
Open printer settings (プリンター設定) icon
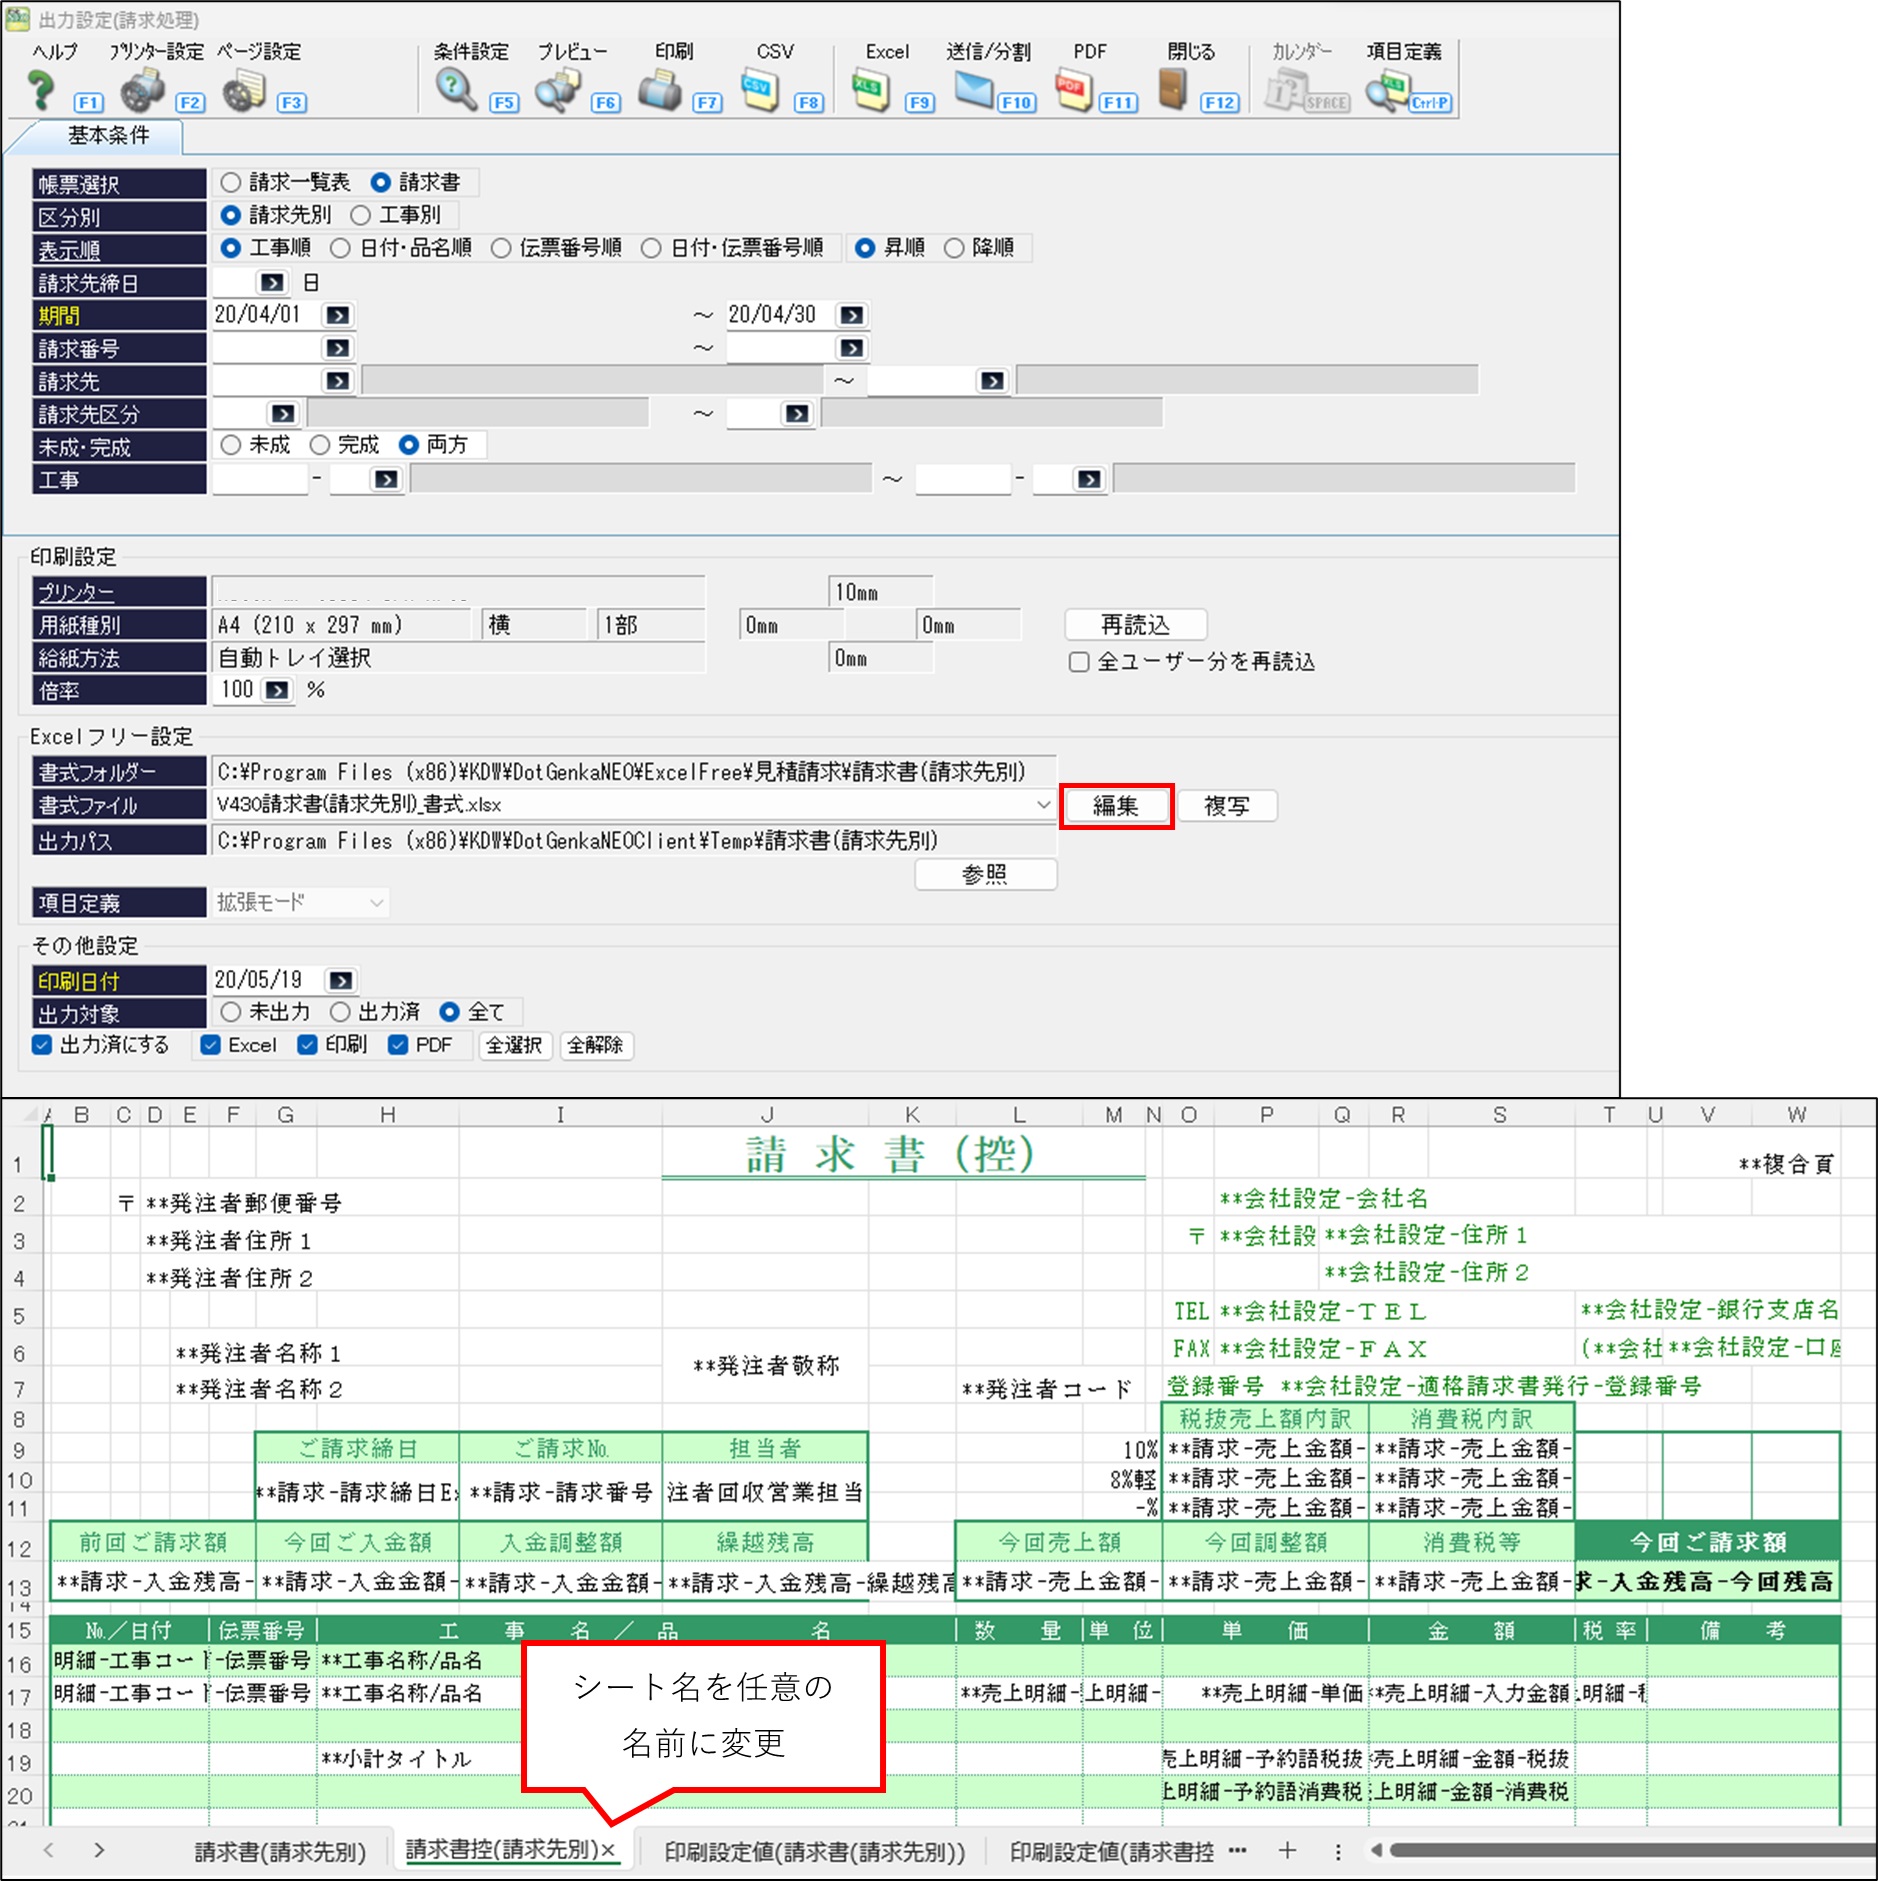(x=142, y=92)
